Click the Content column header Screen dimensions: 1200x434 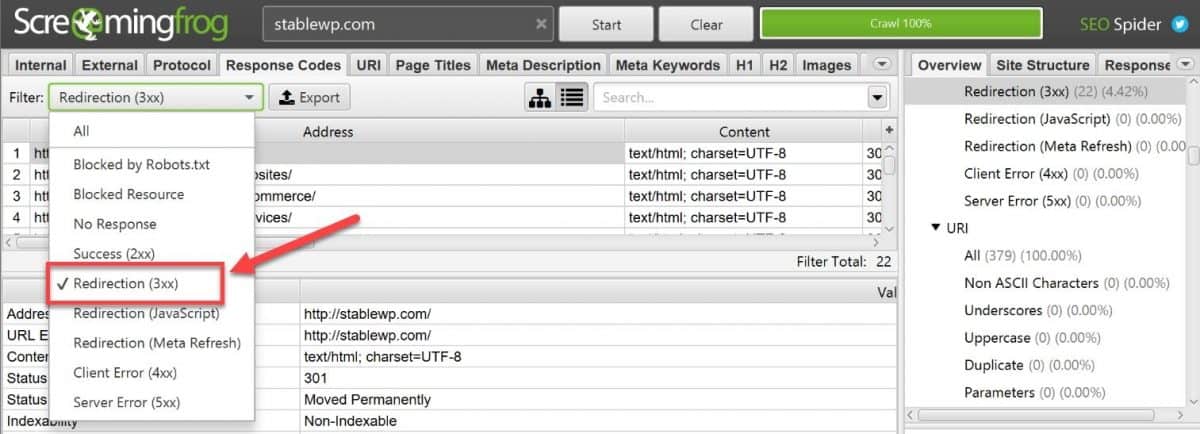click(x=744, y=131)
